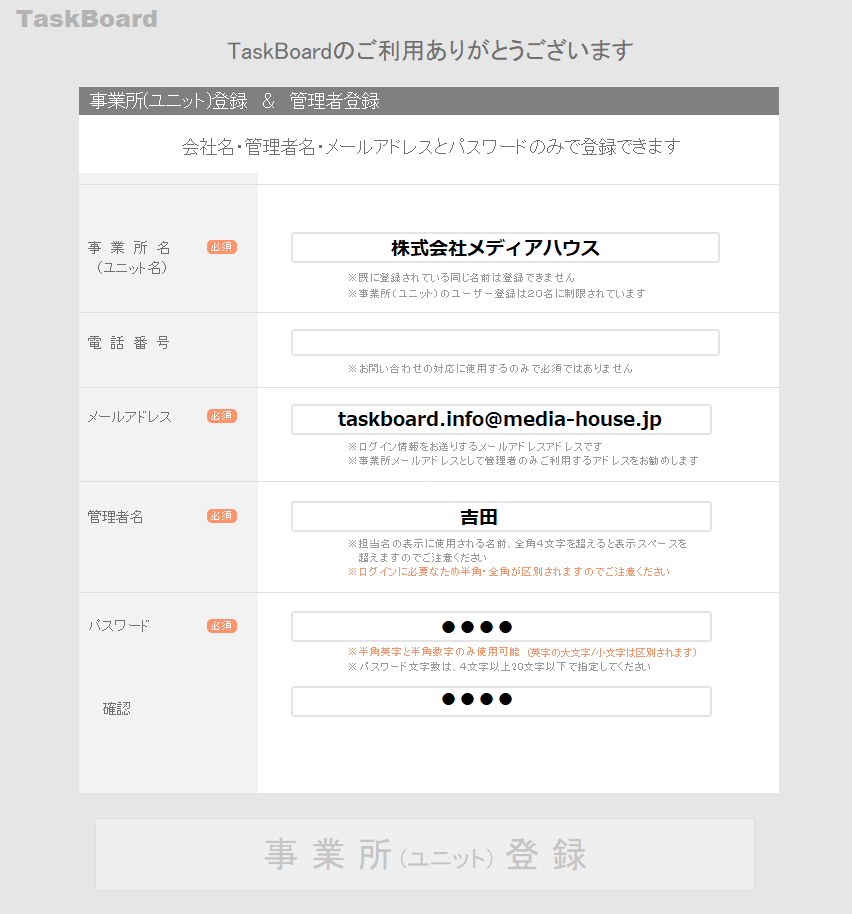The width and height of the screenshot is (852, 914).
Task: Click the 必須 badge beside 管理者名
Action: pyautogui.click(x=222, y=516)
